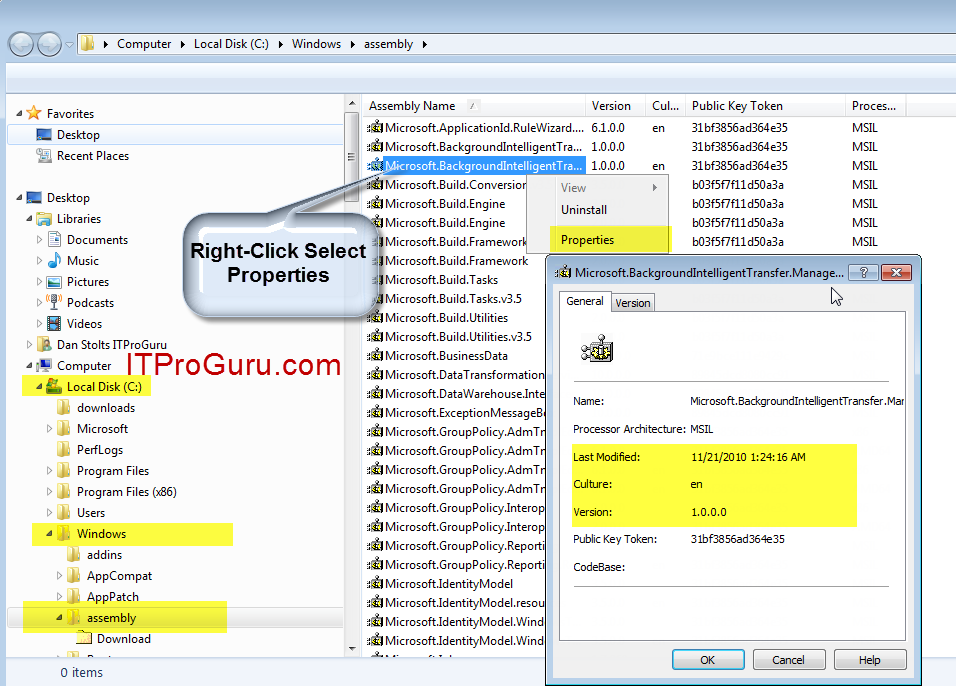Image resolution: width=956 pixels, height=686 pixels.
Task: Select the AppCompat folder
Action: 119,576
